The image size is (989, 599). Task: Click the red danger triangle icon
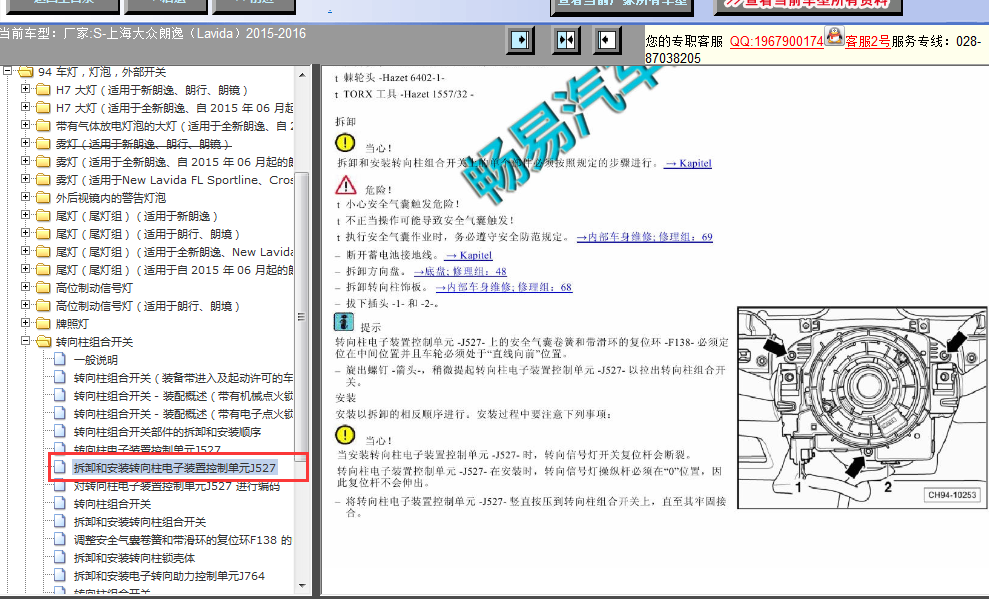346,185
